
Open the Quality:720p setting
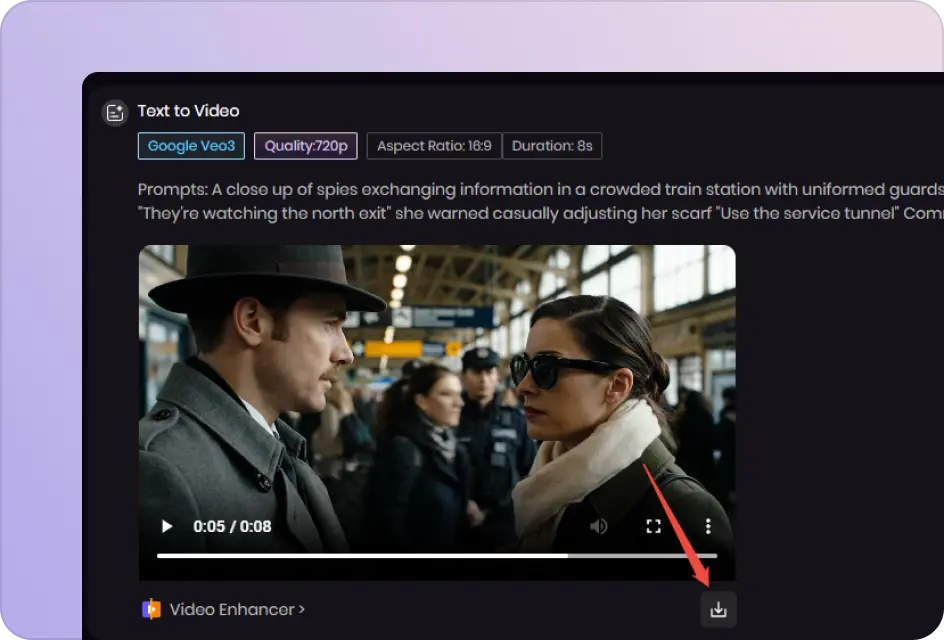click(306, 145)
